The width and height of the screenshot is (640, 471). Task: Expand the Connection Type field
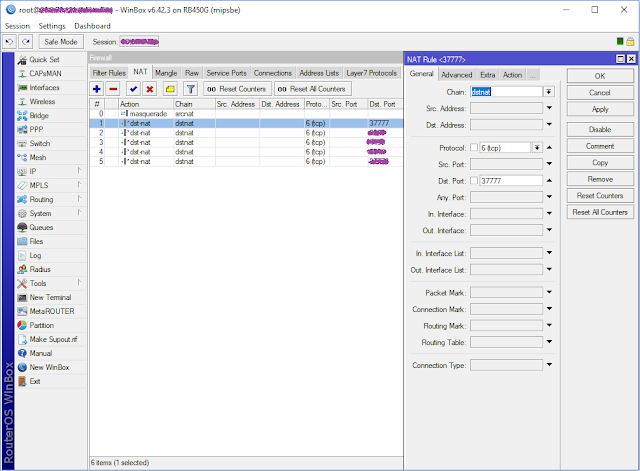(549, 365)
